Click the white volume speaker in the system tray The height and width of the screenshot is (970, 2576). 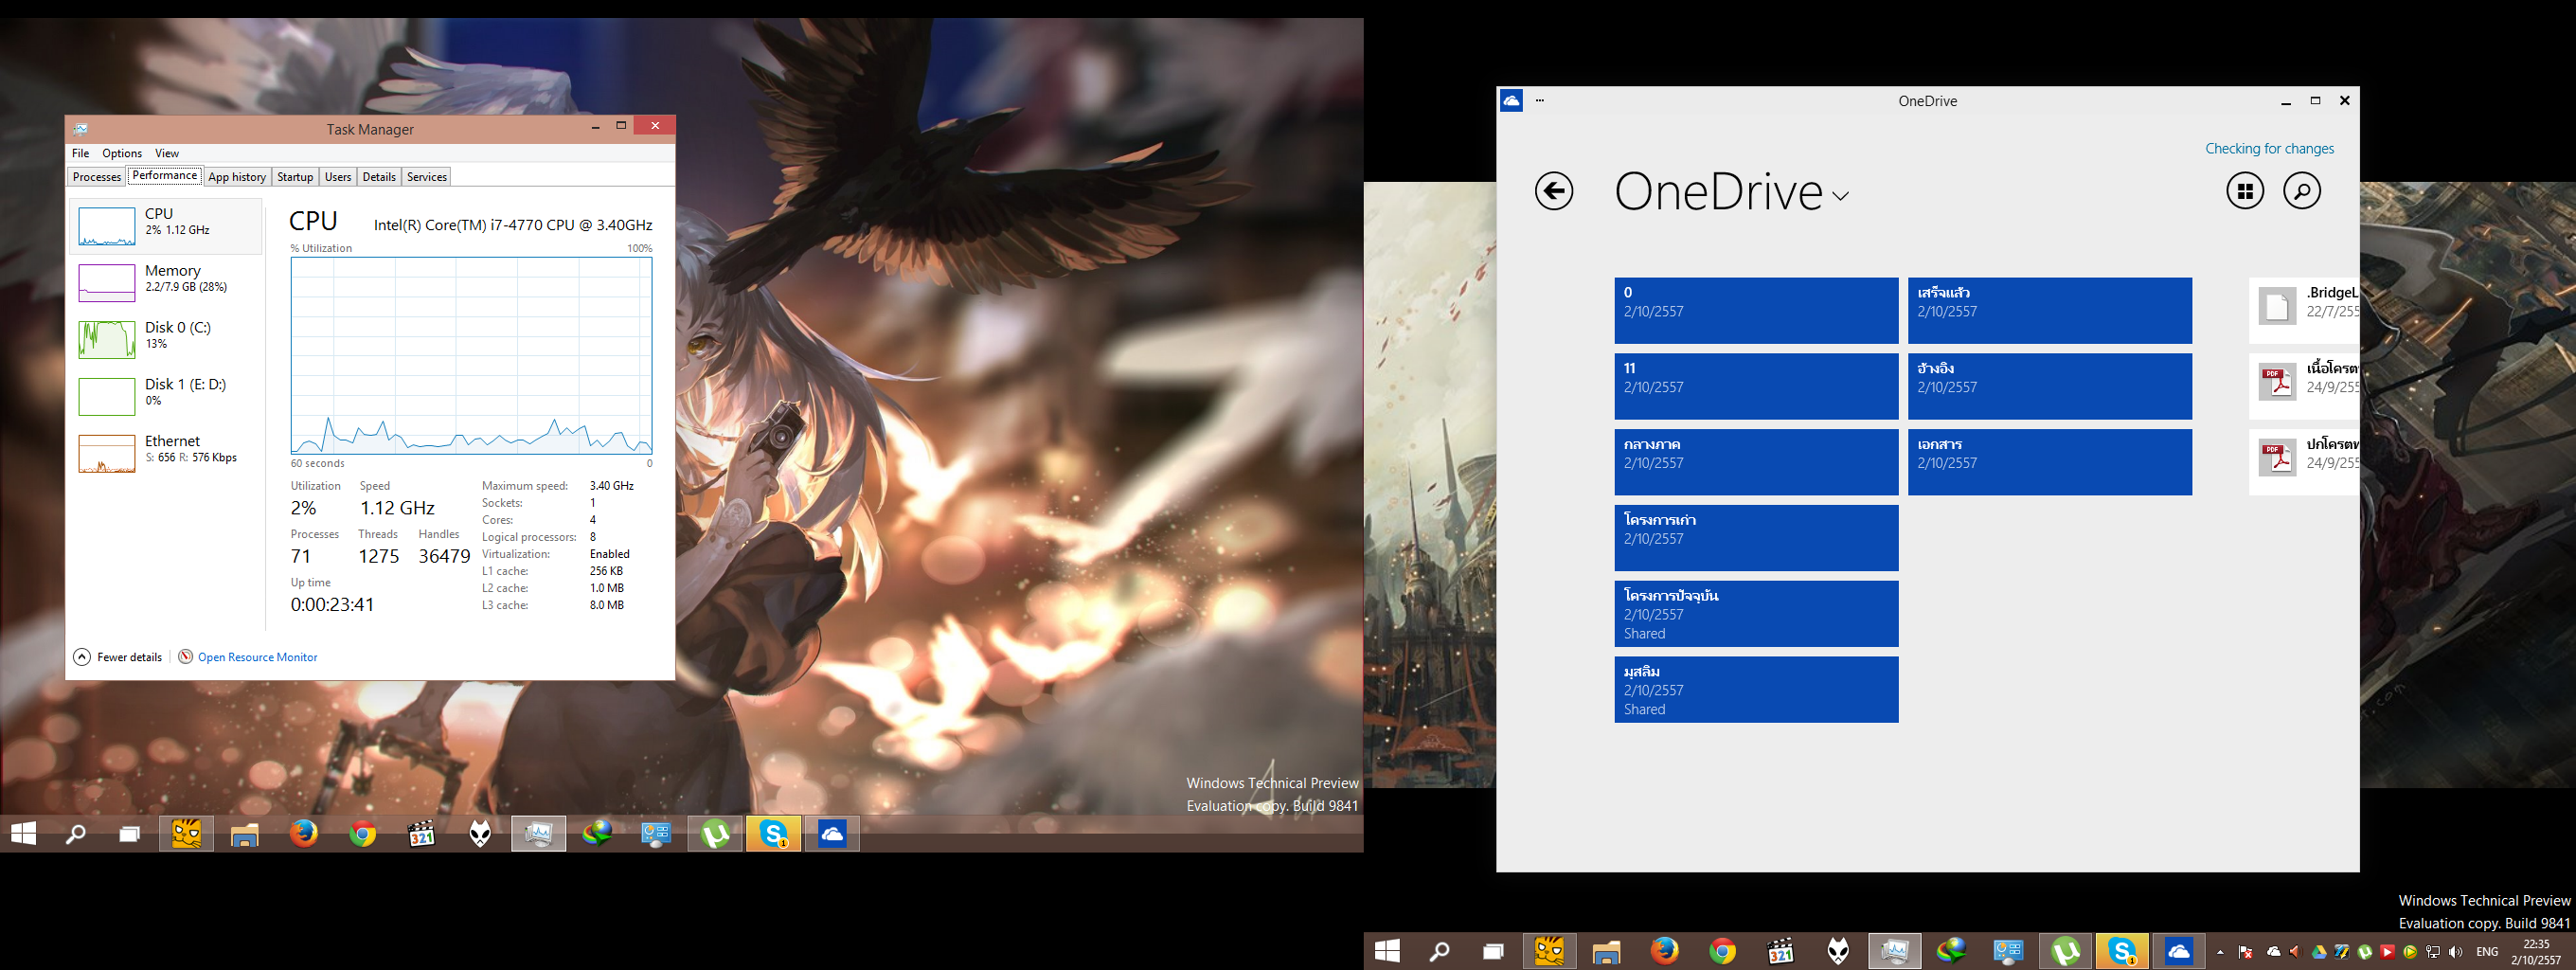click(2456, 952)
